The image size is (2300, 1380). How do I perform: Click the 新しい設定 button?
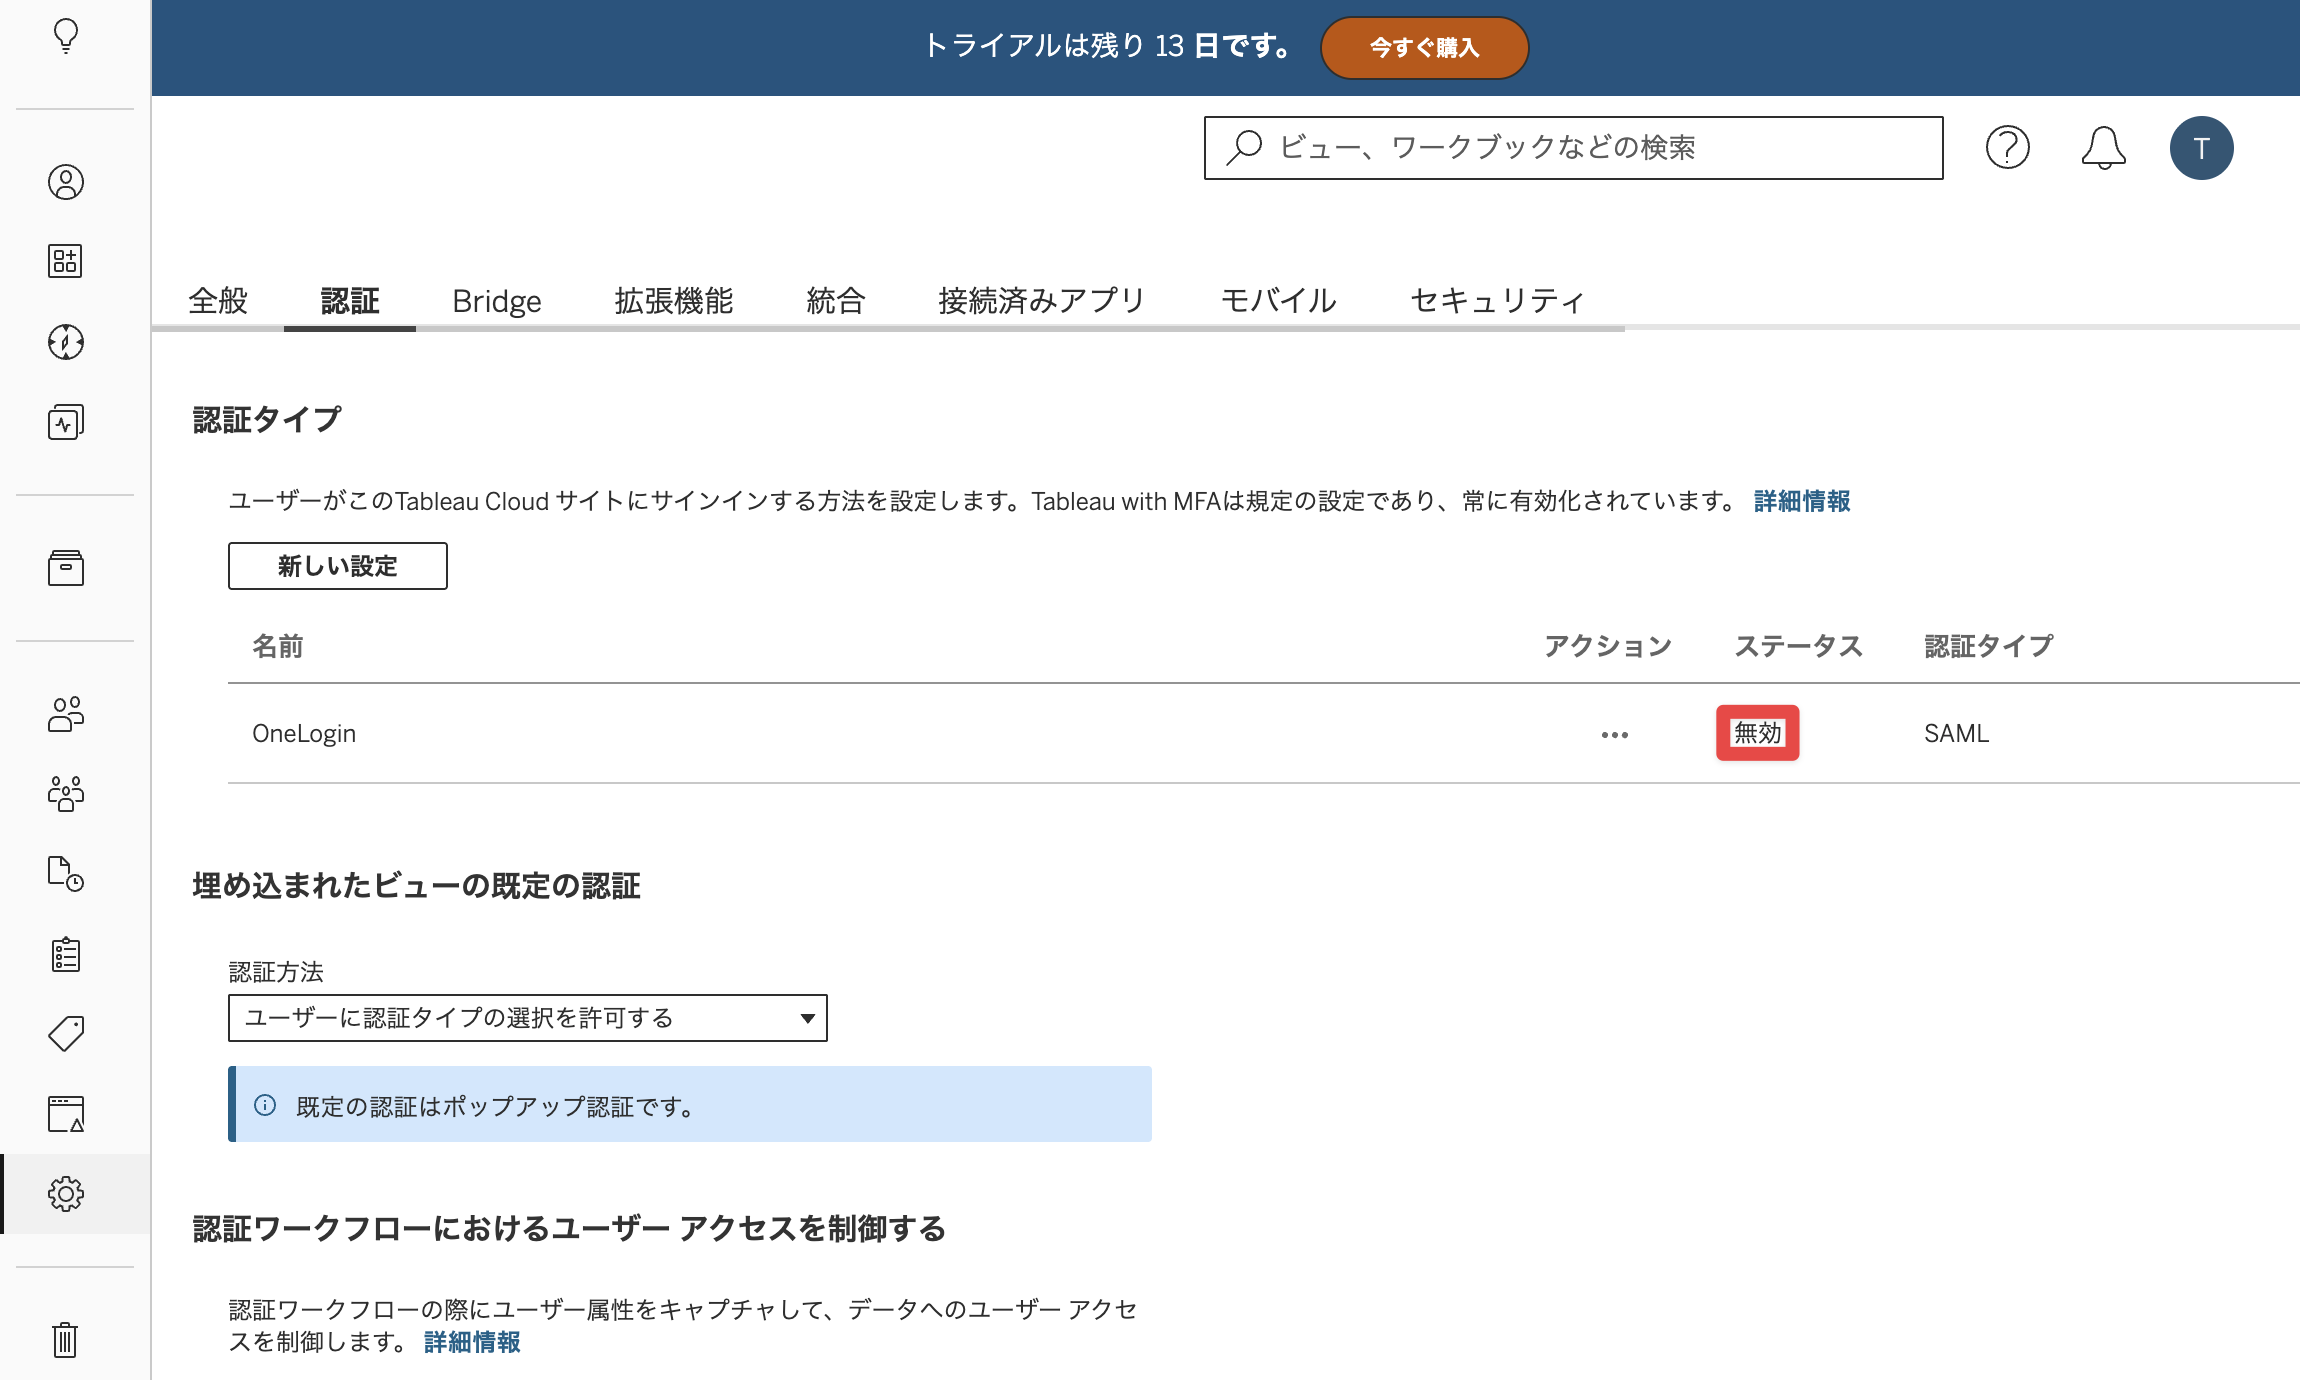pos(338,566)
